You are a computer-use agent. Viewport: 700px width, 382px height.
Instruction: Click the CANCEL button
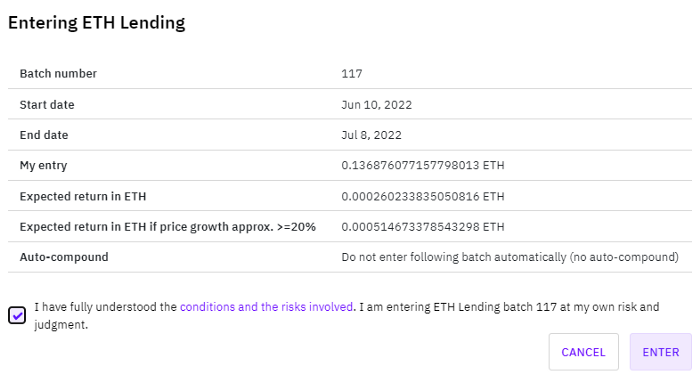[583, 352]
